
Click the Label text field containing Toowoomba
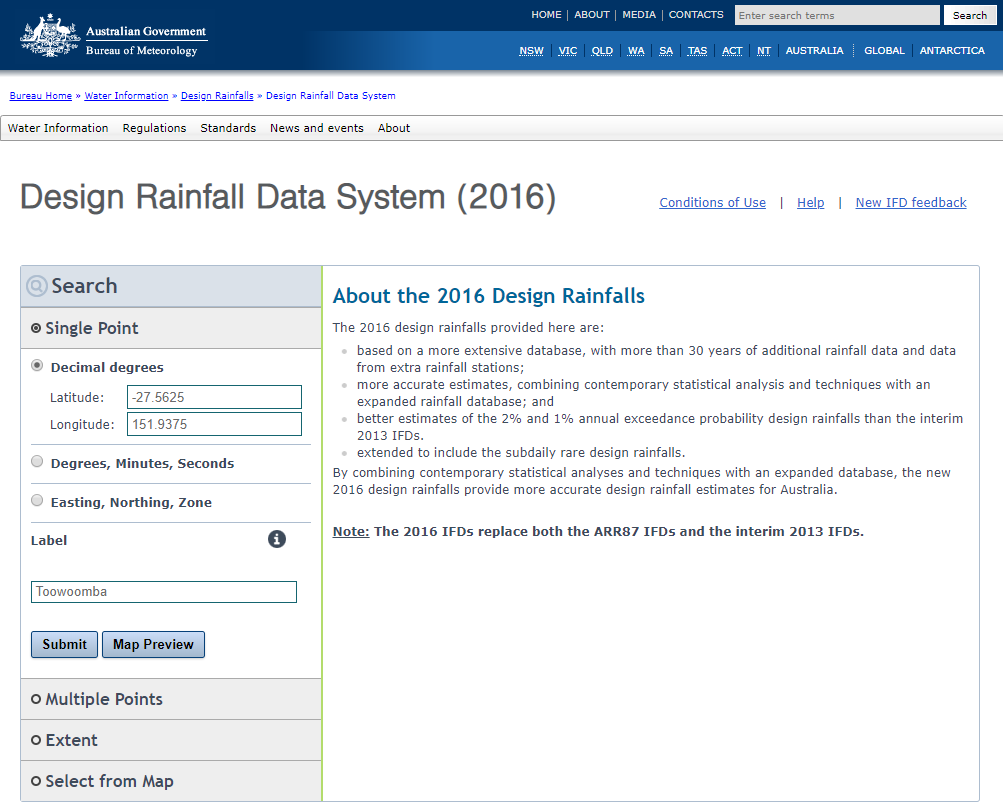pyautogui.click(x=164, y=592)
